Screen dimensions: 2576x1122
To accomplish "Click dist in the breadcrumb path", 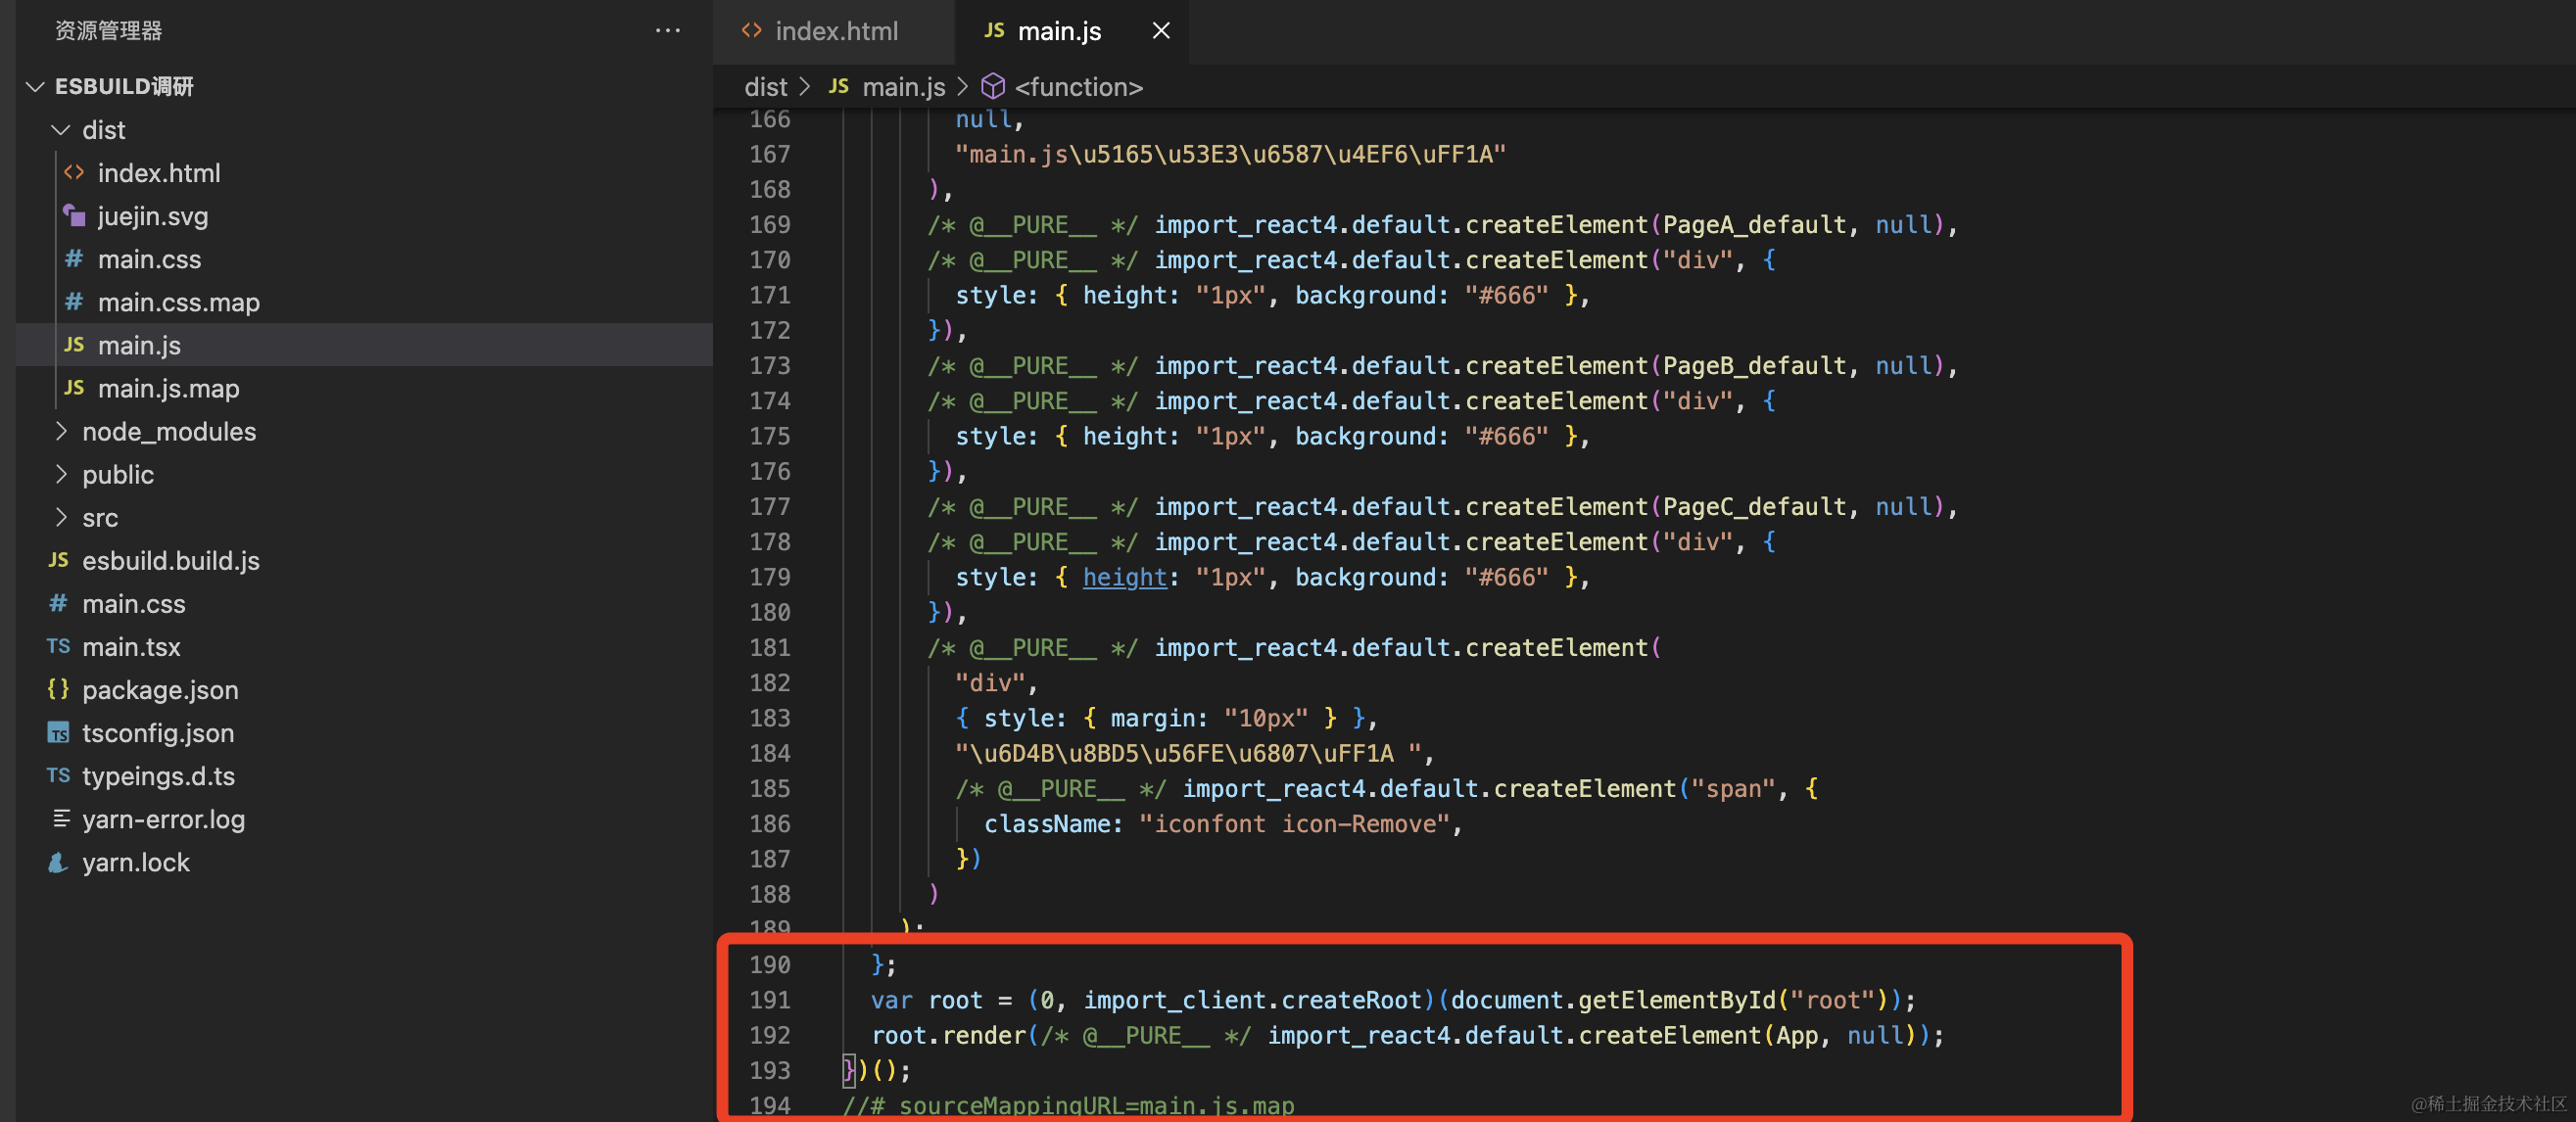I will point(765,87).
